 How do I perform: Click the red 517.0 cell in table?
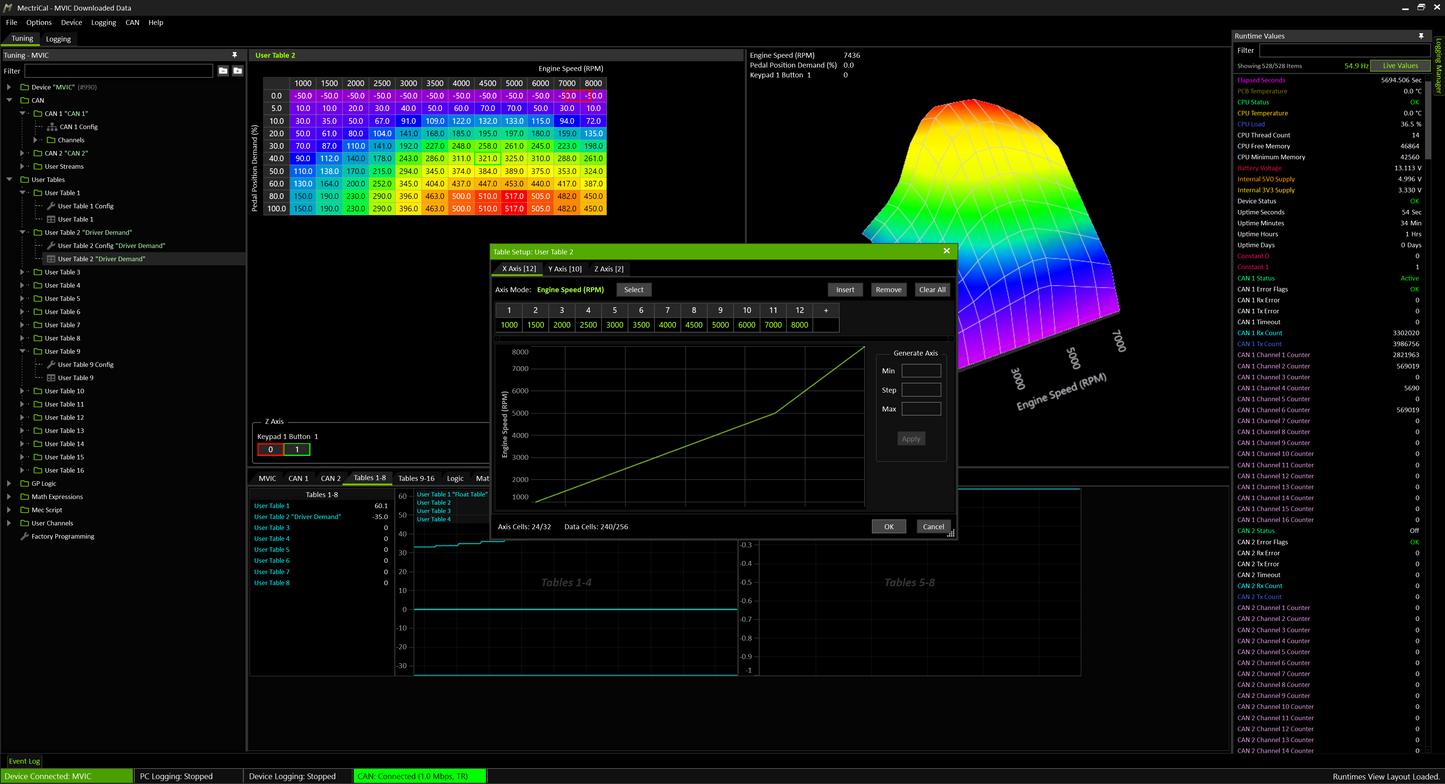(x=513, y=197)
